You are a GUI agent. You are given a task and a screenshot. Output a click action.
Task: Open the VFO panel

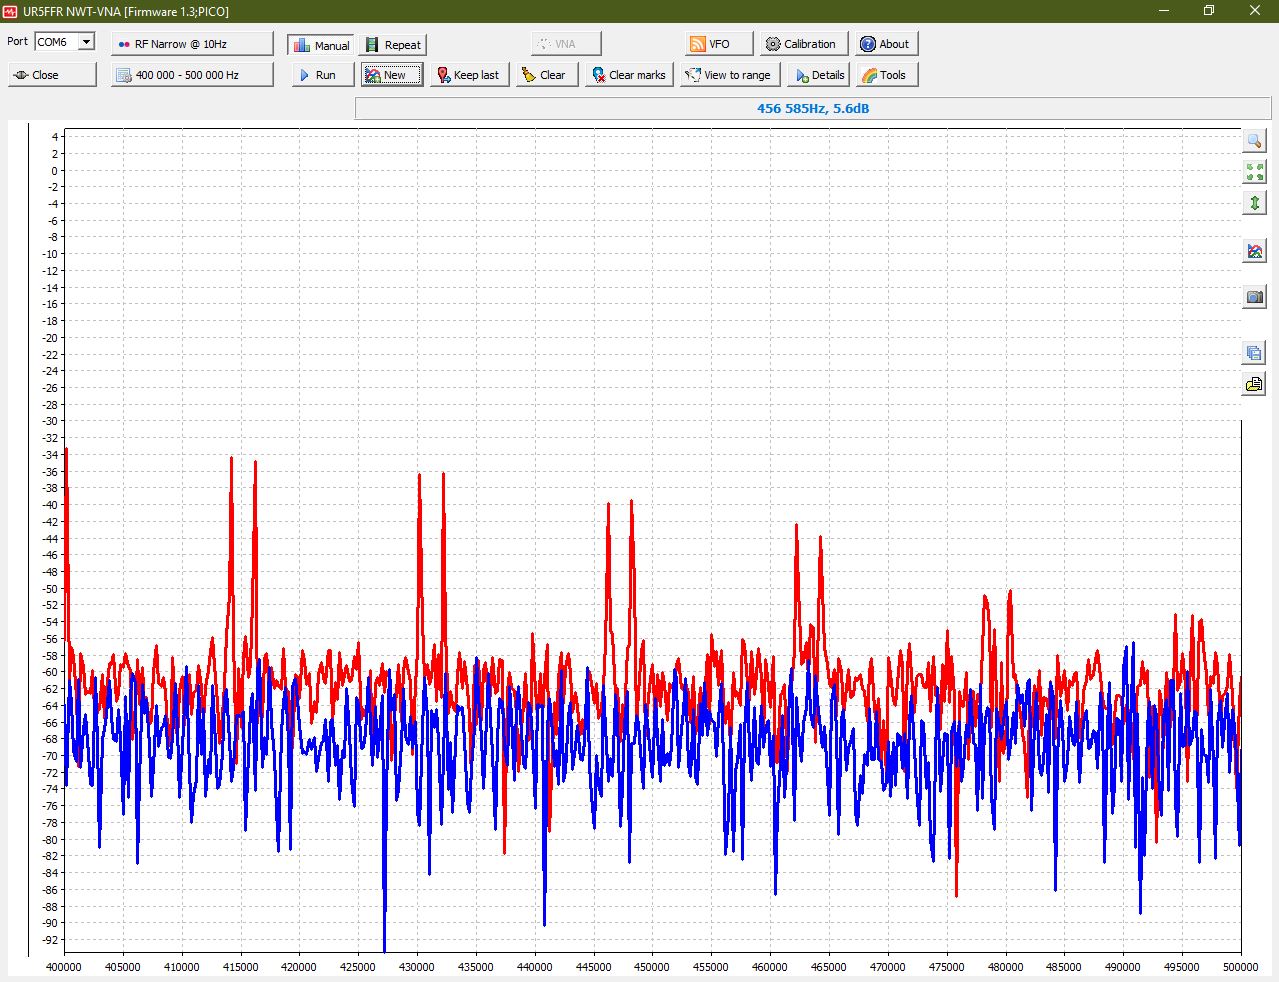tap(718, 44)
